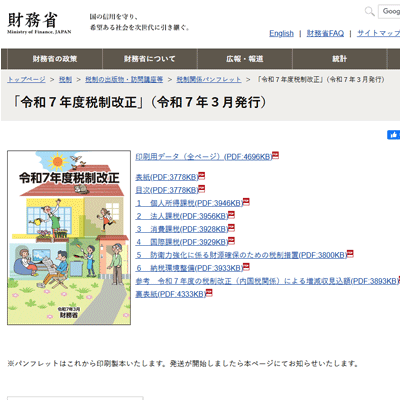This screenshot has height=400, width=400.
Task: Click PDF icon beside 表紙 link
Action: pyautogui.click(x=202, y=176)
